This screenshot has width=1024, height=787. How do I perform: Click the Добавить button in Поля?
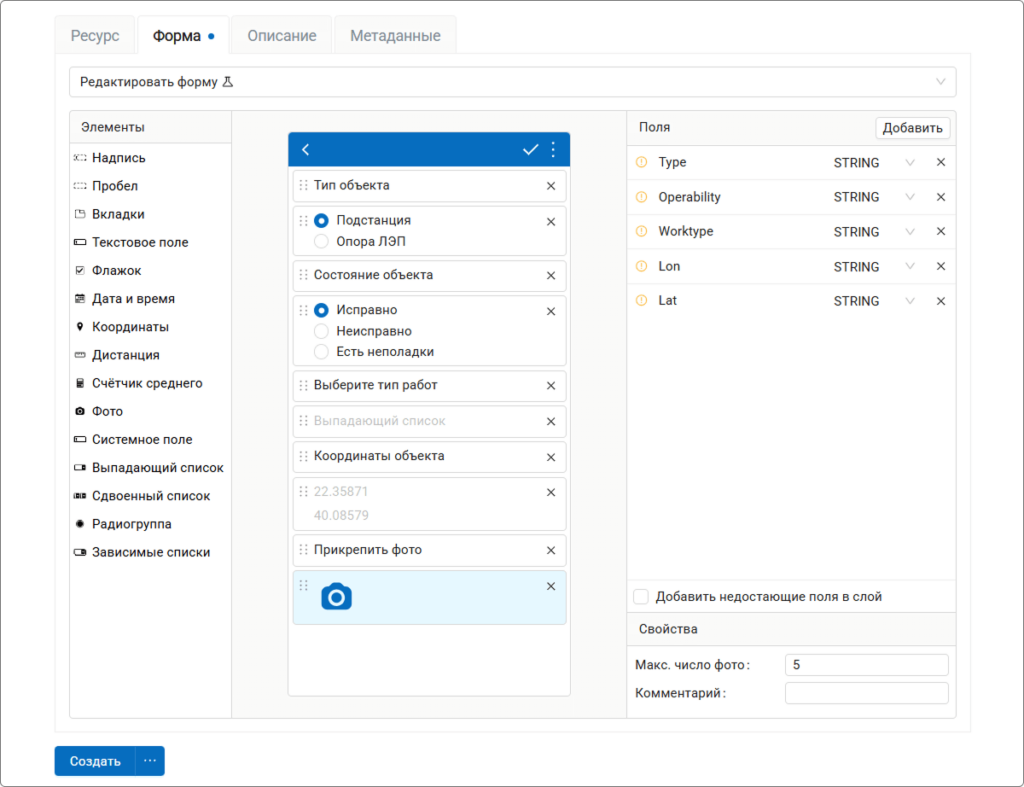pyautogui.click(x=912, y=128)
